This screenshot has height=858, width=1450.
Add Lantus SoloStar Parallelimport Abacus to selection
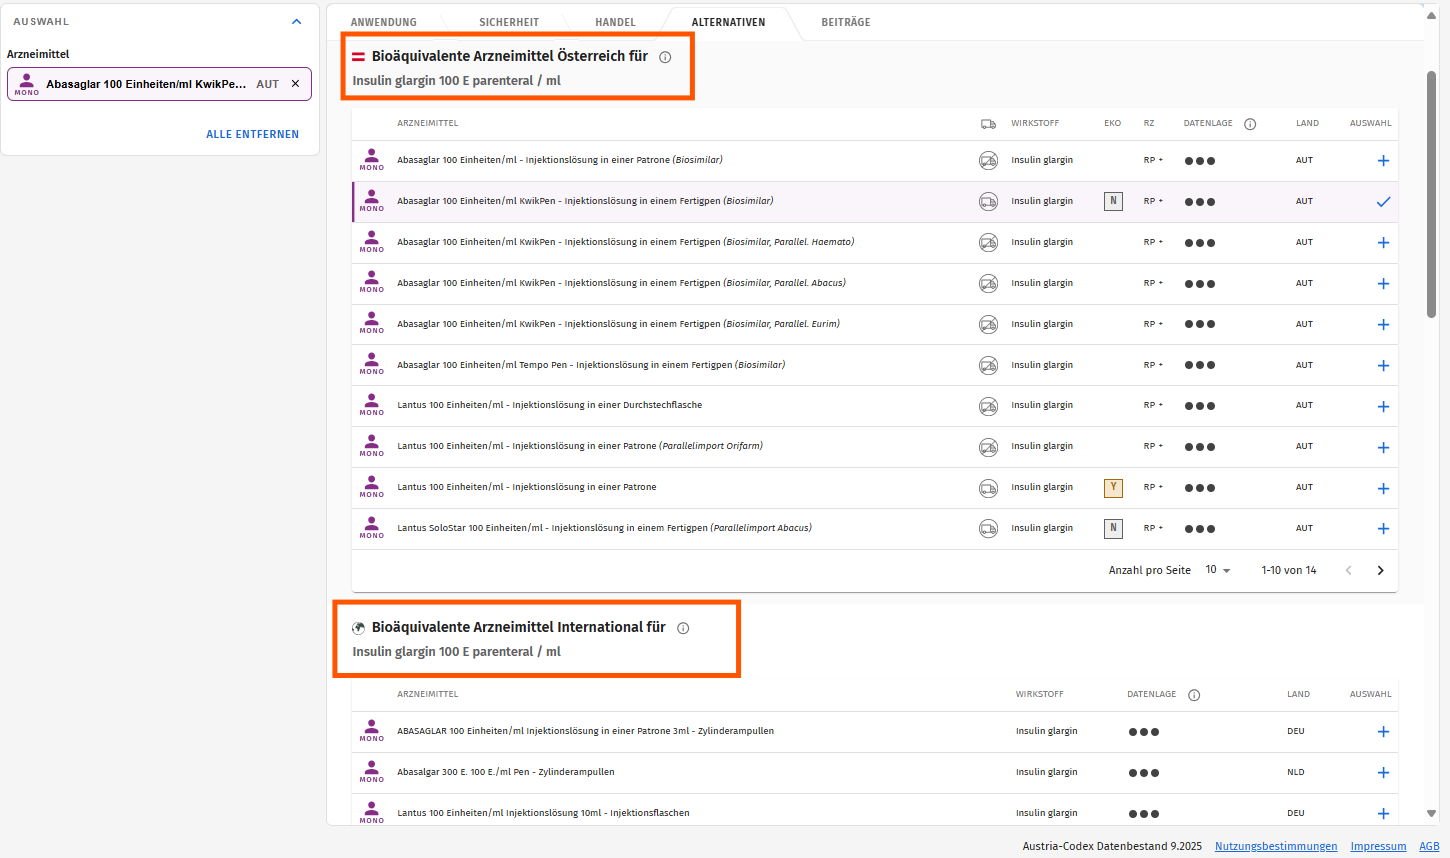pos(1383,529)
